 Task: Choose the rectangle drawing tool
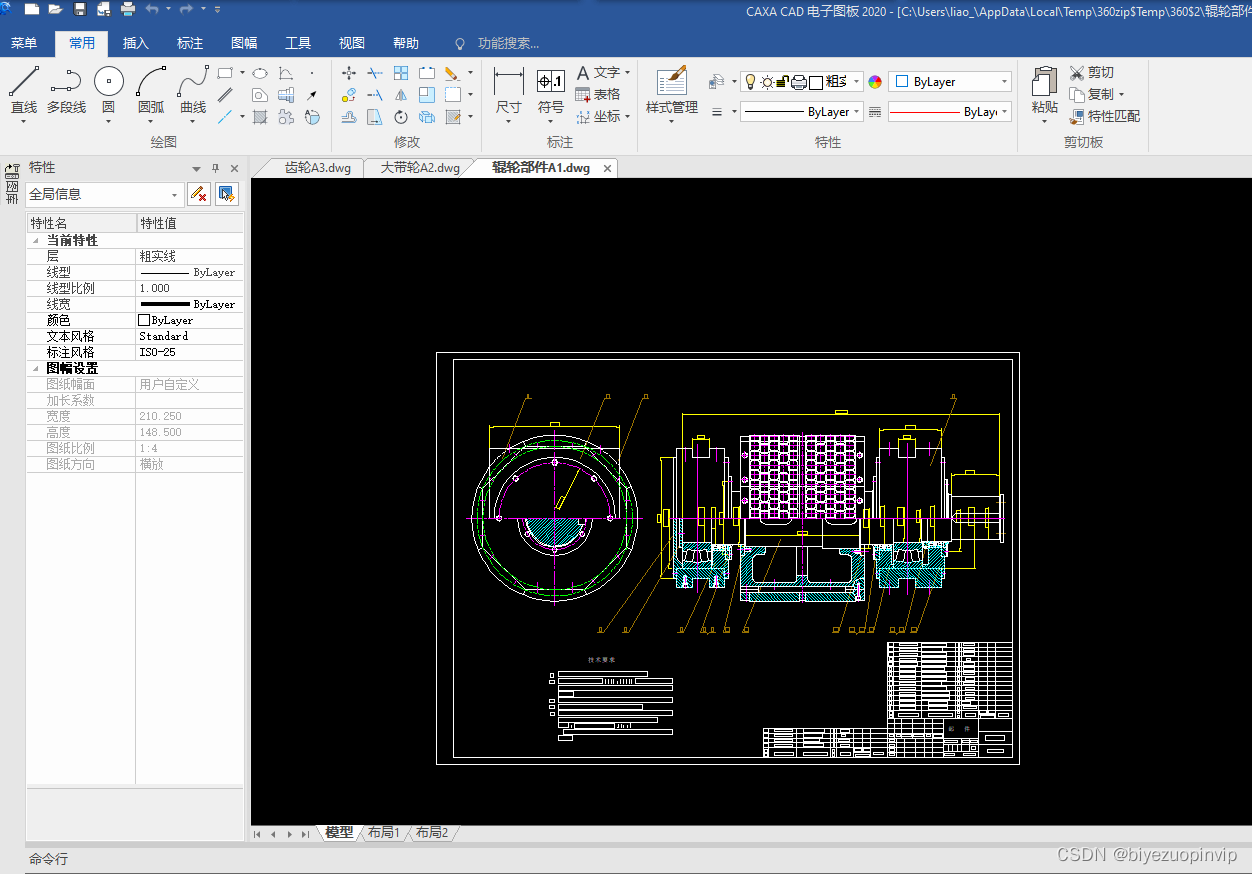pyautogui.click(x=225, y=73)
